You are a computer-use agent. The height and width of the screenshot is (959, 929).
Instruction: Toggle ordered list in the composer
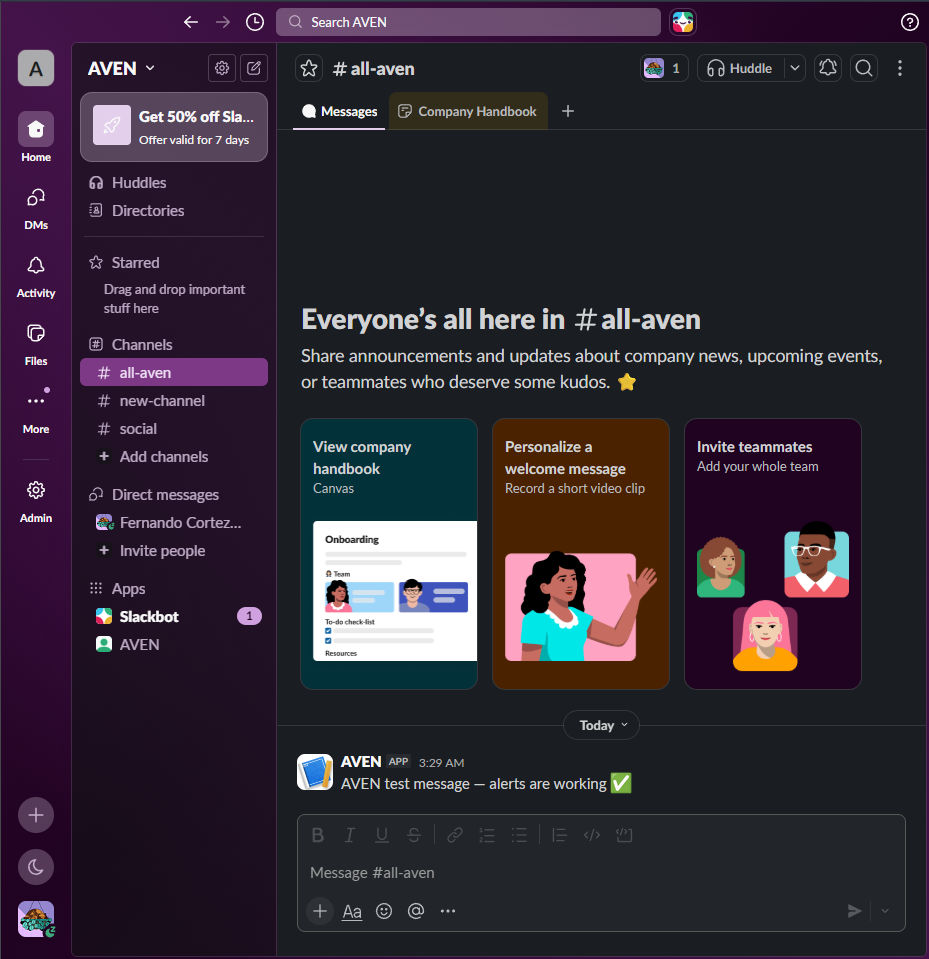tap(487, 835)
